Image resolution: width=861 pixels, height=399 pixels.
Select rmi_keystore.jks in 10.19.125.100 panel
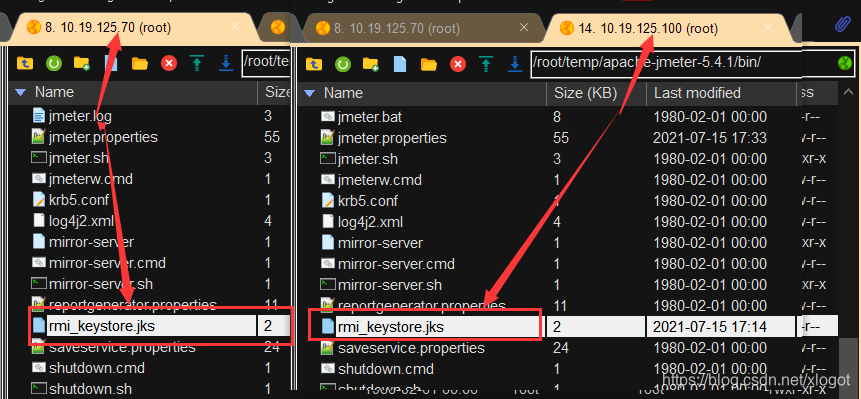point(390,327)
